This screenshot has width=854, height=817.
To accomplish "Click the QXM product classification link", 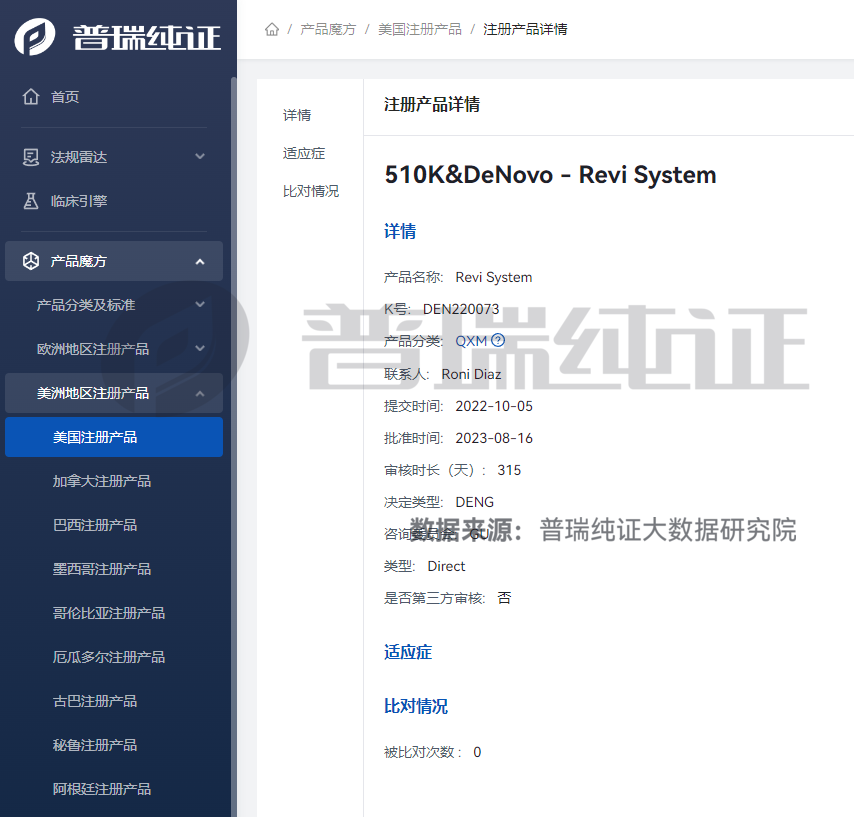I will tap(471, 341).
